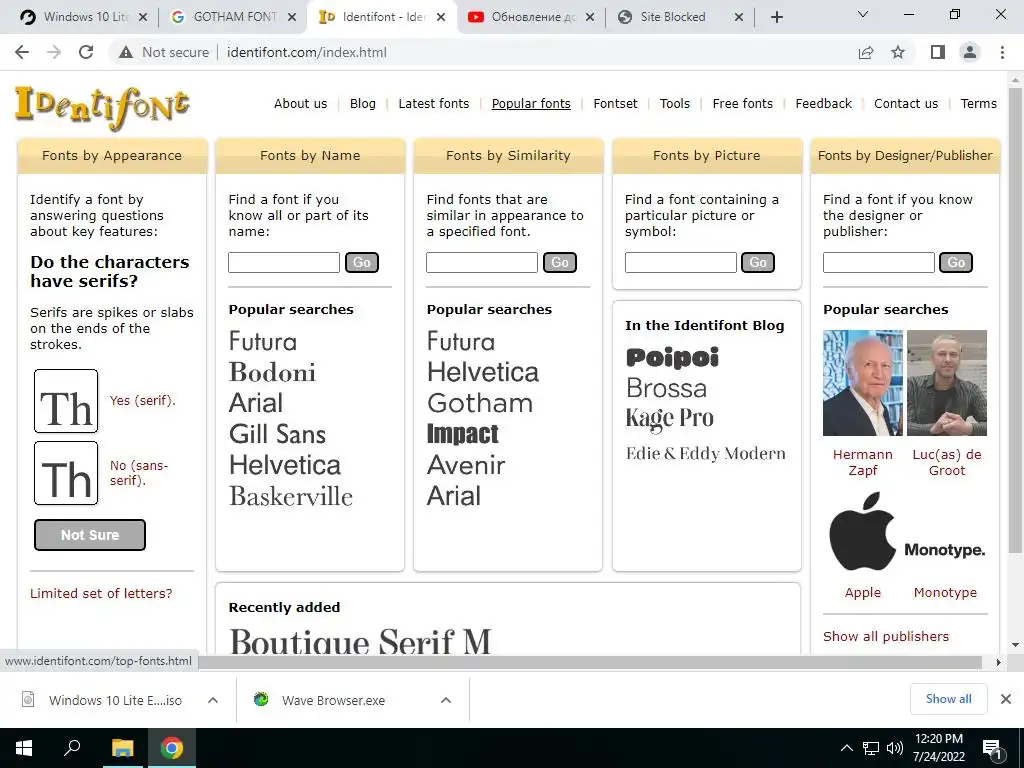The height and width of the screenshot is (768, 1024).
Task: Focus the Fonts by Name search field
Action: [x=283, y=263]
